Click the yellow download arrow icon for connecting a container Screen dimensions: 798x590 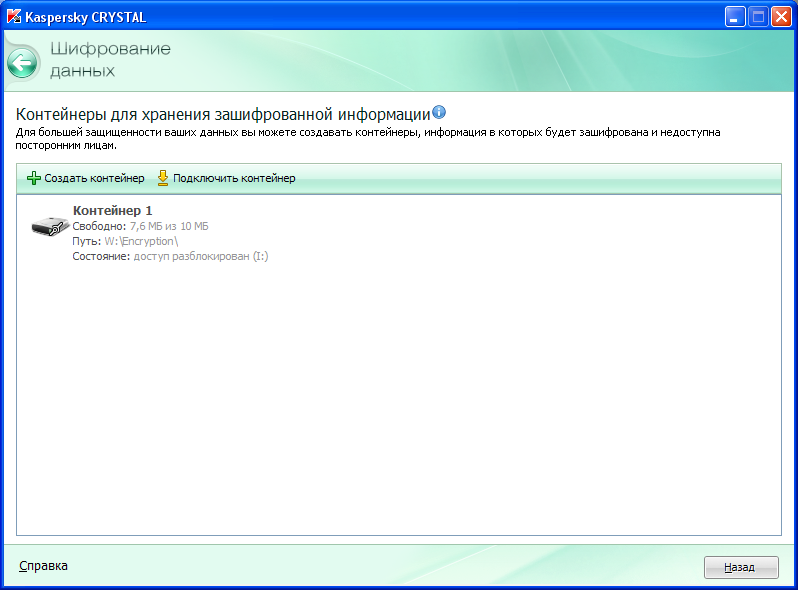click(162, 178)
